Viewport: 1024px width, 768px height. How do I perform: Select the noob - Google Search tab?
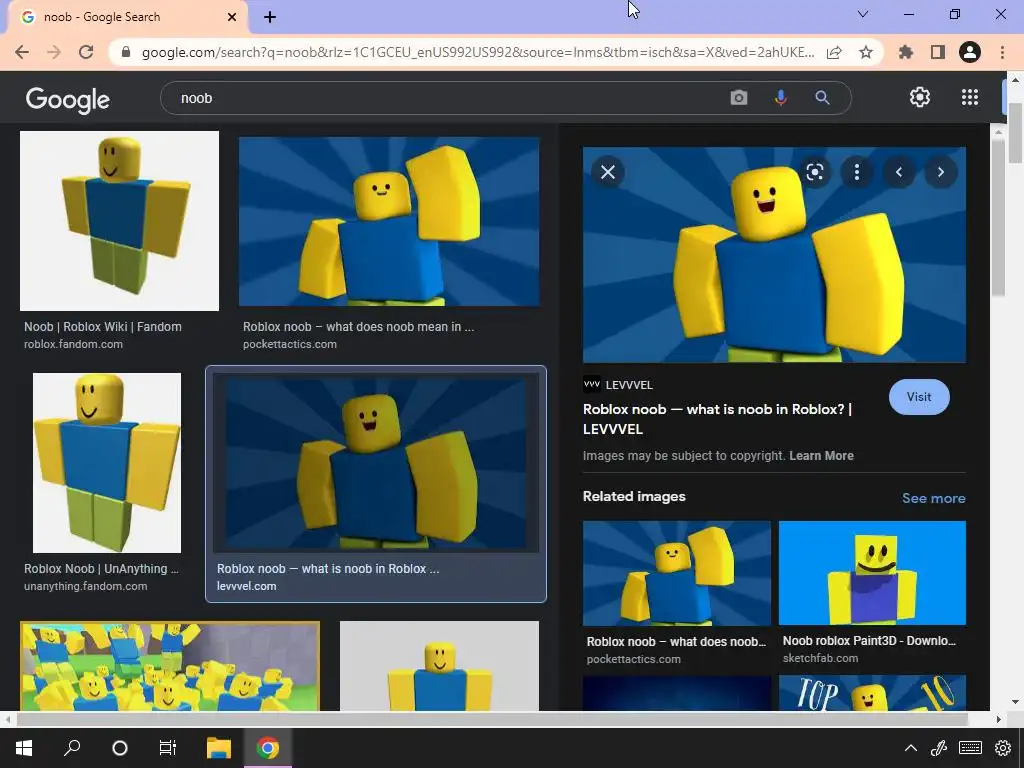[x=124, y=17]
